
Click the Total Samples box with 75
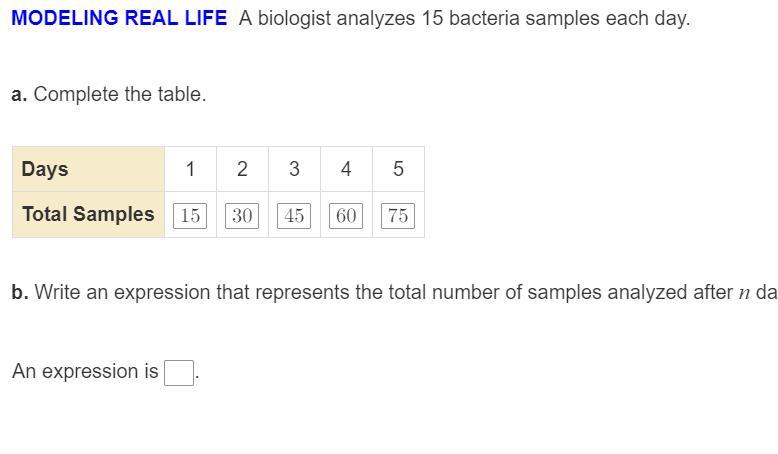398,216
